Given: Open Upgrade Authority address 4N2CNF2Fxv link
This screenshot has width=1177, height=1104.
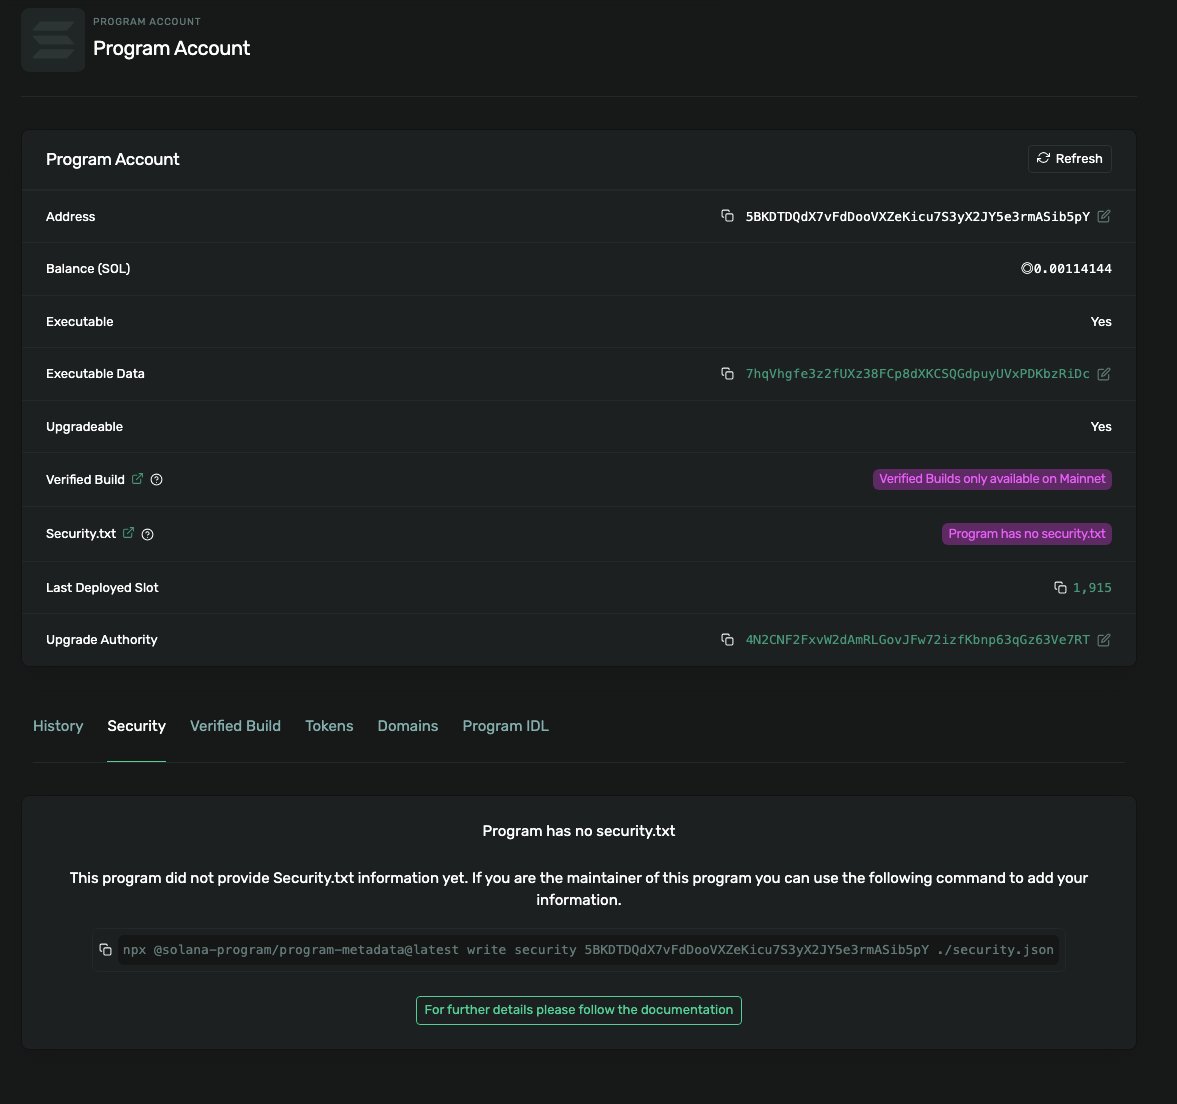Looking at the screenshot, I should point(917,639).
